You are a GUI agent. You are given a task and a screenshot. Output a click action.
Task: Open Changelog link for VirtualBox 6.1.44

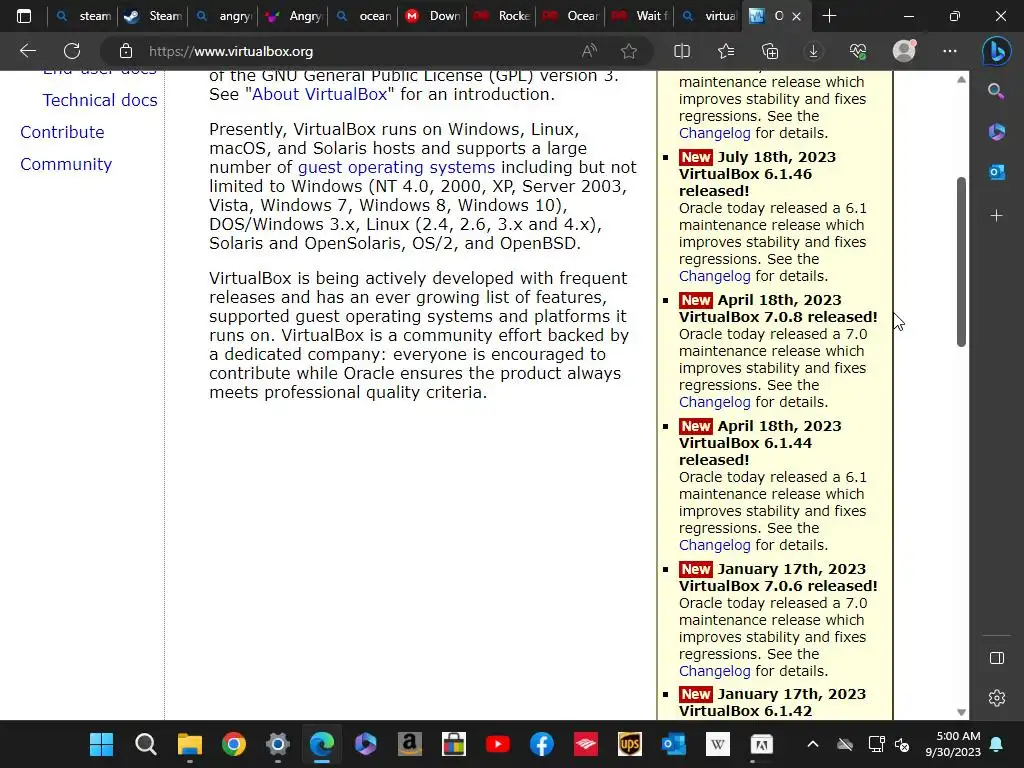click(x=714, y=545)
